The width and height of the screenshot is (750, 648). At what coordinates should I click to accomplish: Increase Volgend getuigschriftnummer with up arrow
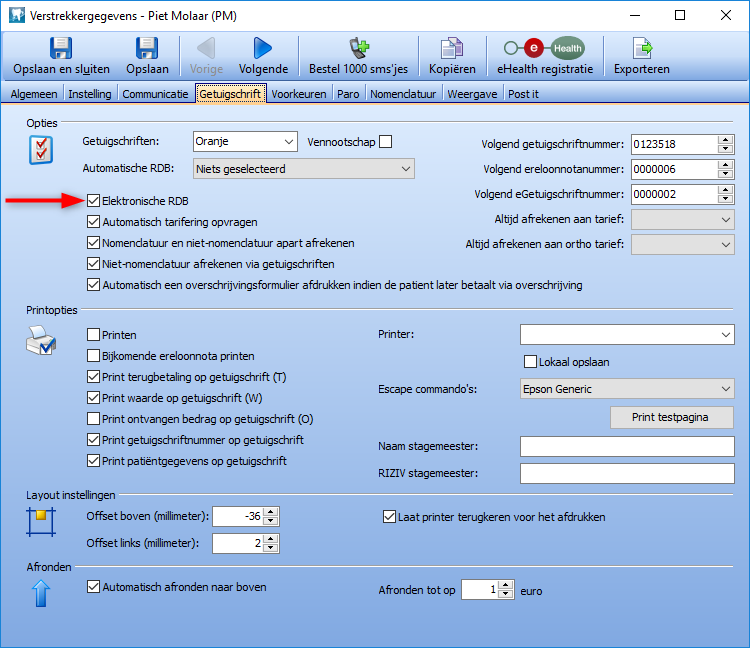(726, 140)
